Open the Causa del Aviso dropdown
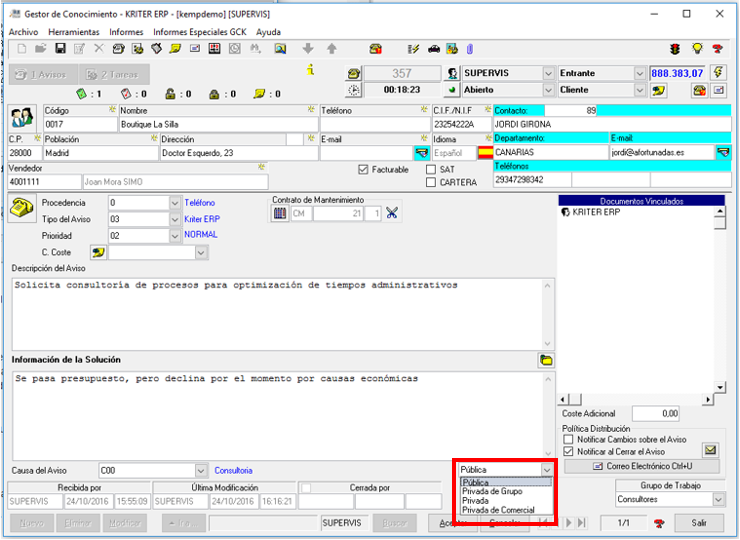 click(x=201, y=471)
